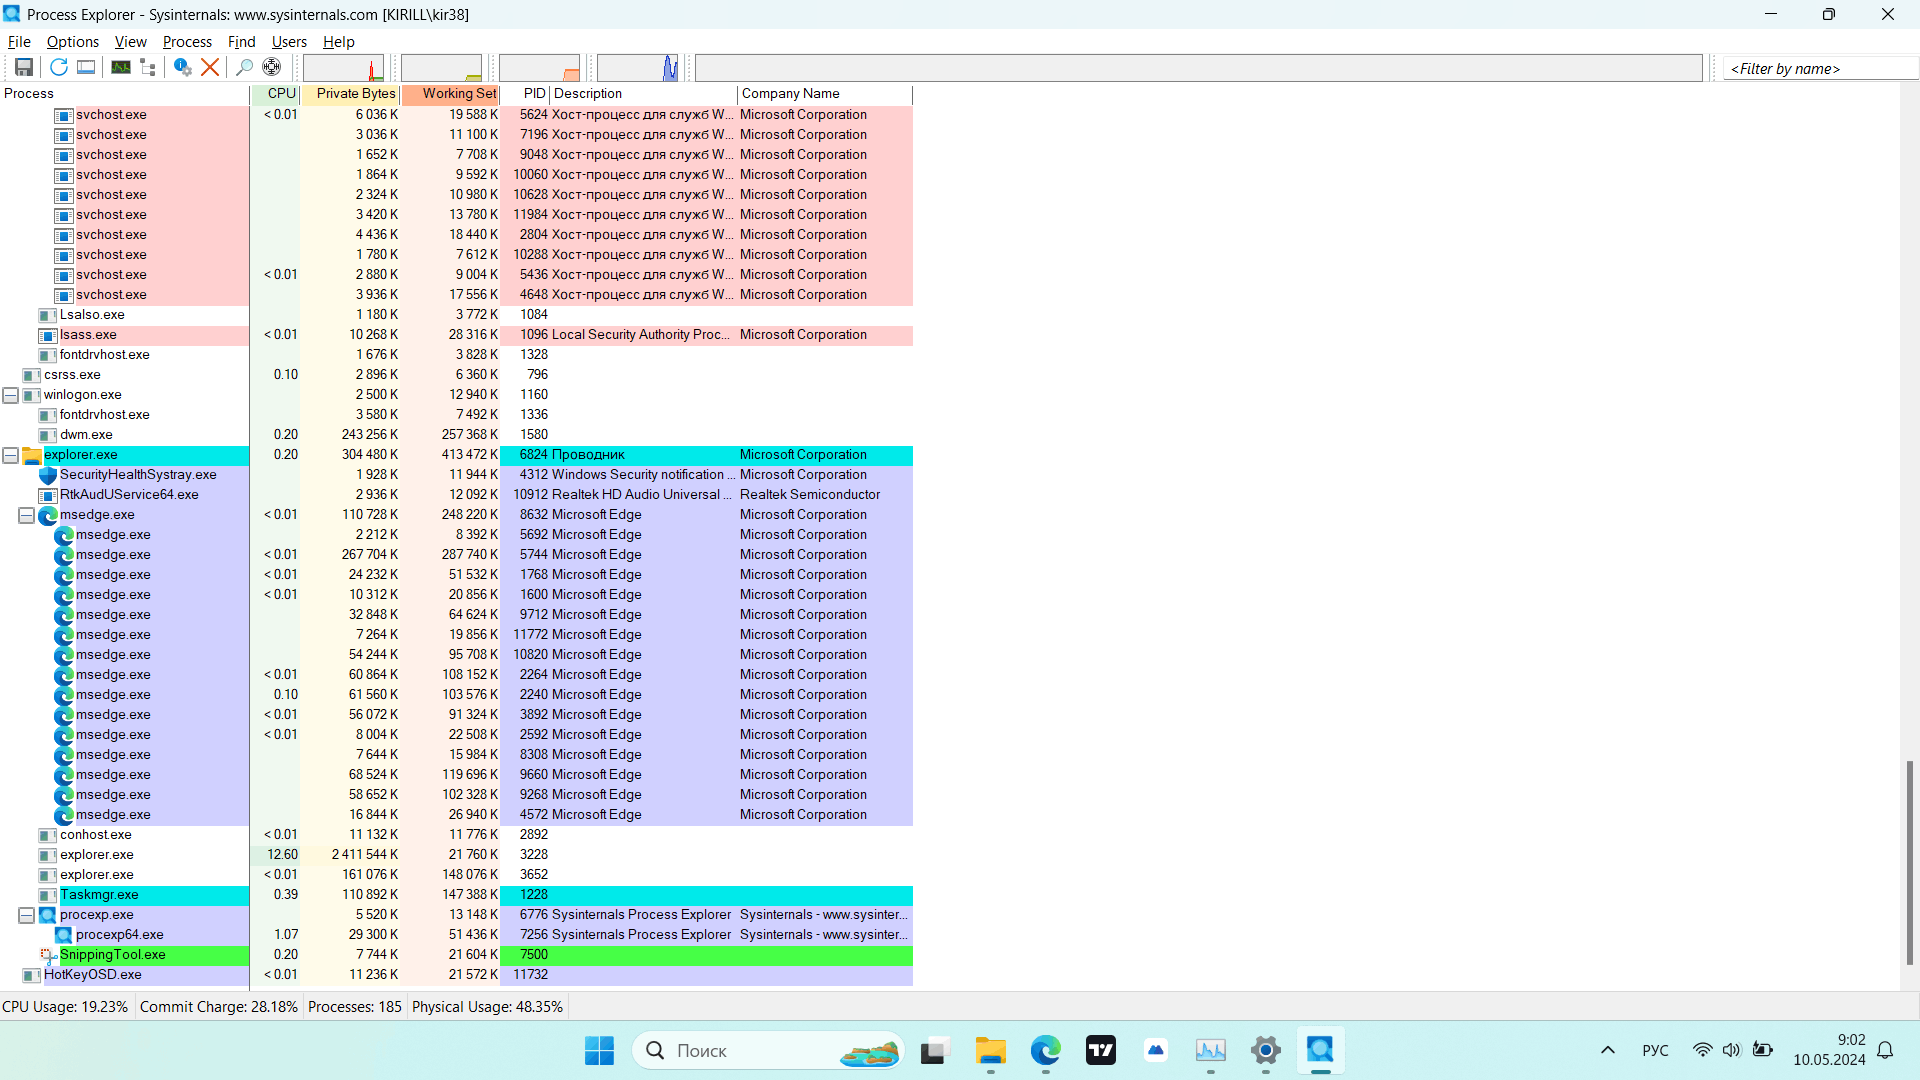Screen dimensions: 1920x1080
Task: Open Task Manager icon in taskbar
Action: 1211,1051
